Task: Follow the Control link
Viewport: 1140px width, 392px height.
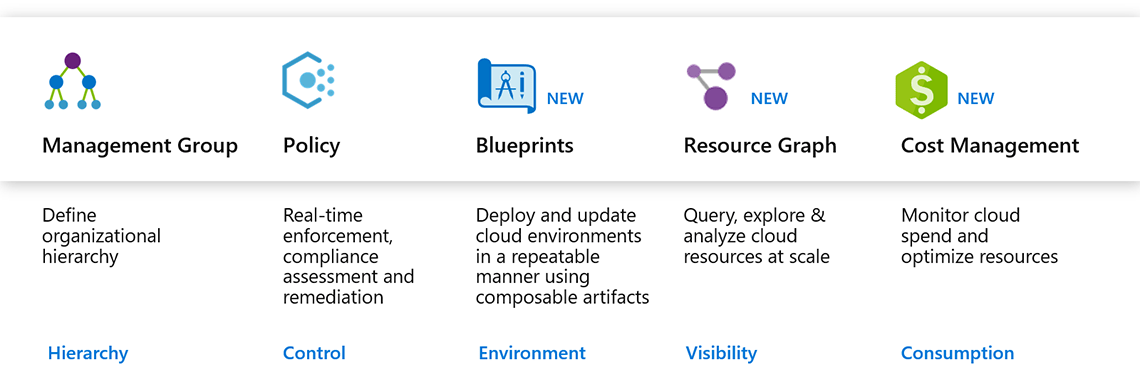Action: click(x=314, y=353)
